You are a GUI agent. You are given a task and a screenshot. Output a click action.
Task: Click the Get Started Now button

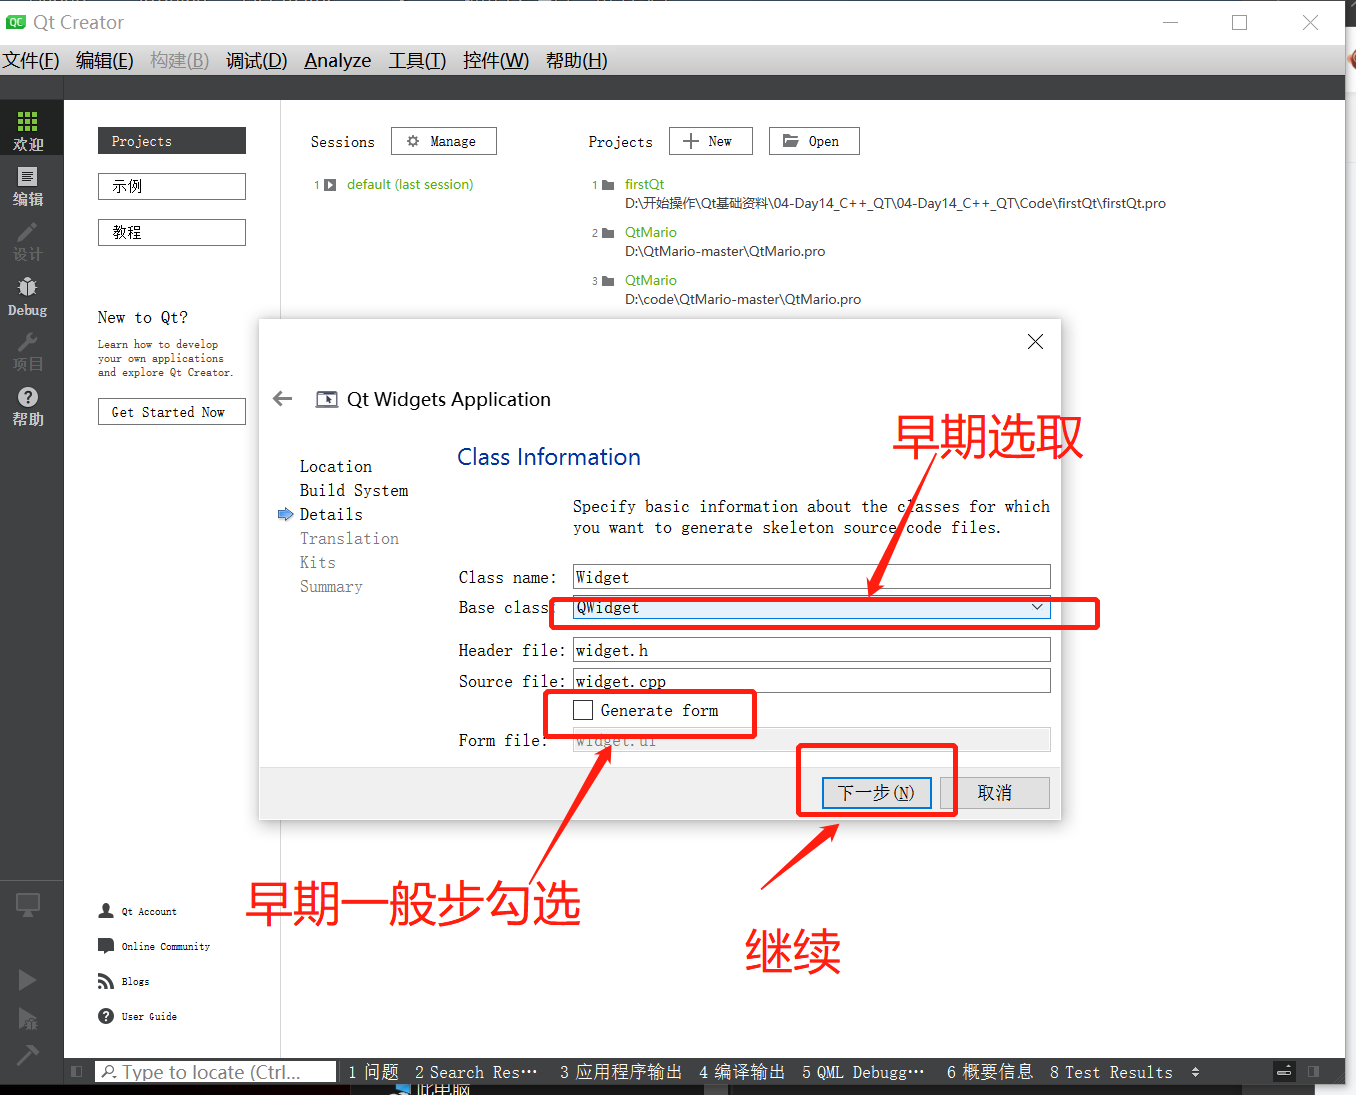point(172,412)
